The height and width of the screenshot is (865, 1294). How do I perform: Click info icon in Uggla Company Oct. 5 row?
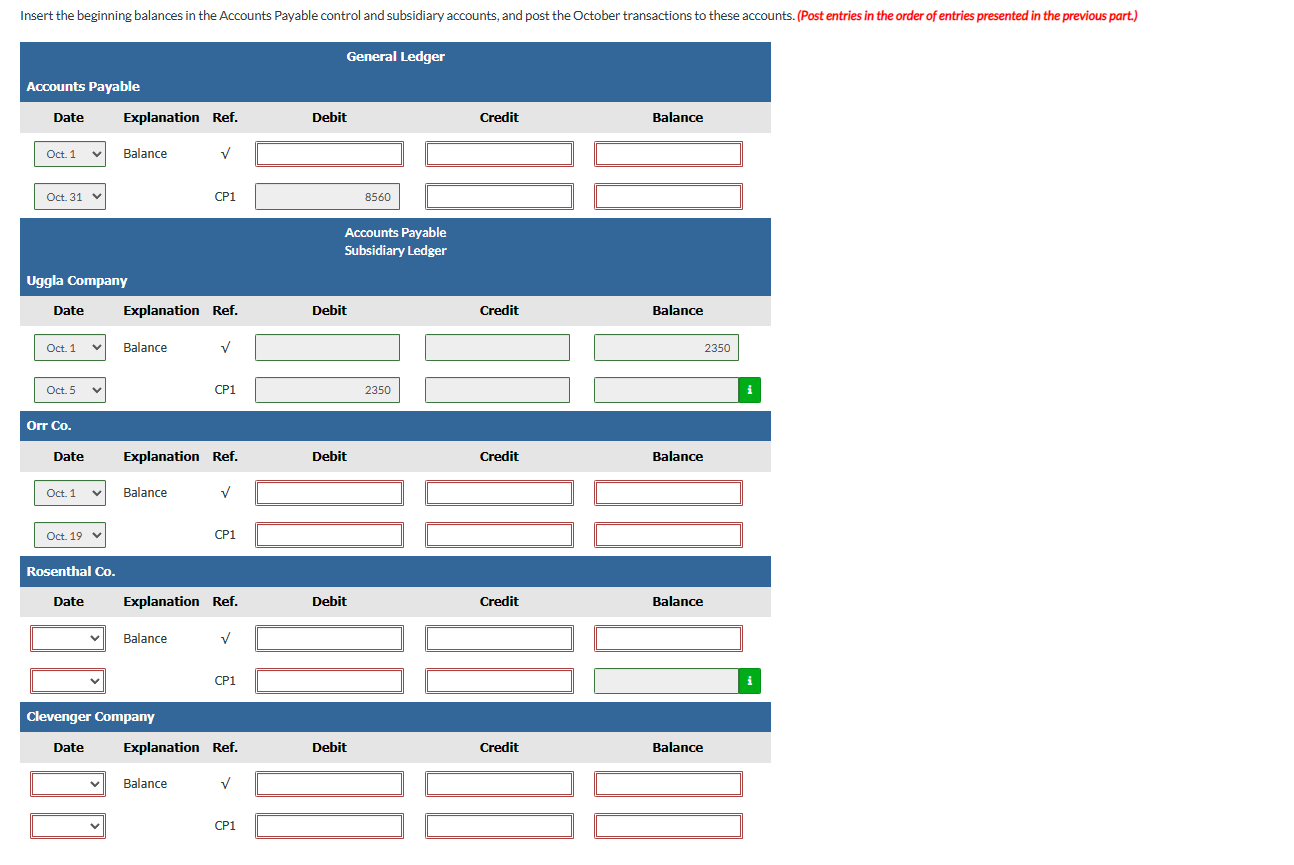pyautogui.click(x=750, y=390)
